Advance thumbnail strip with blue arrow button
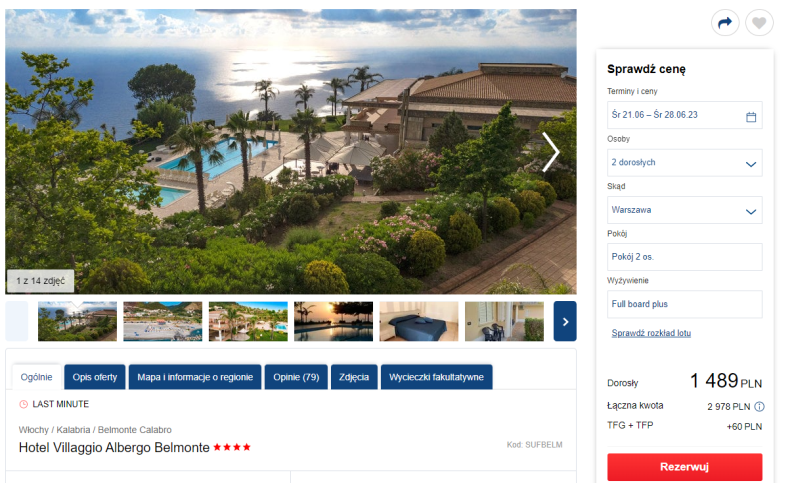Screen dimensions: 790x483 pos(565,321)
